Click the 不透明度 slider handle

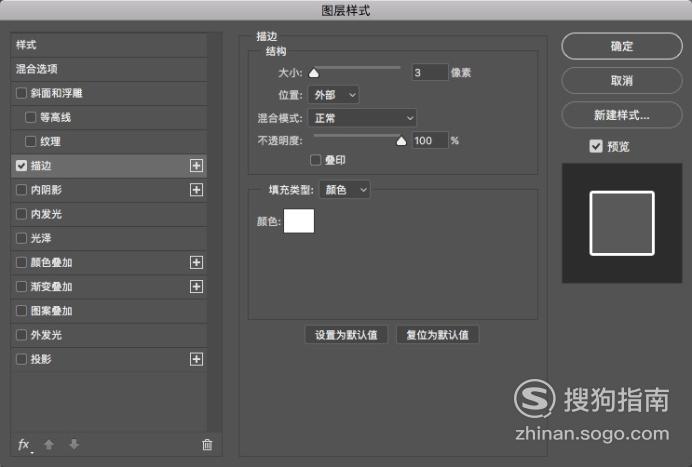coord(401,141)
